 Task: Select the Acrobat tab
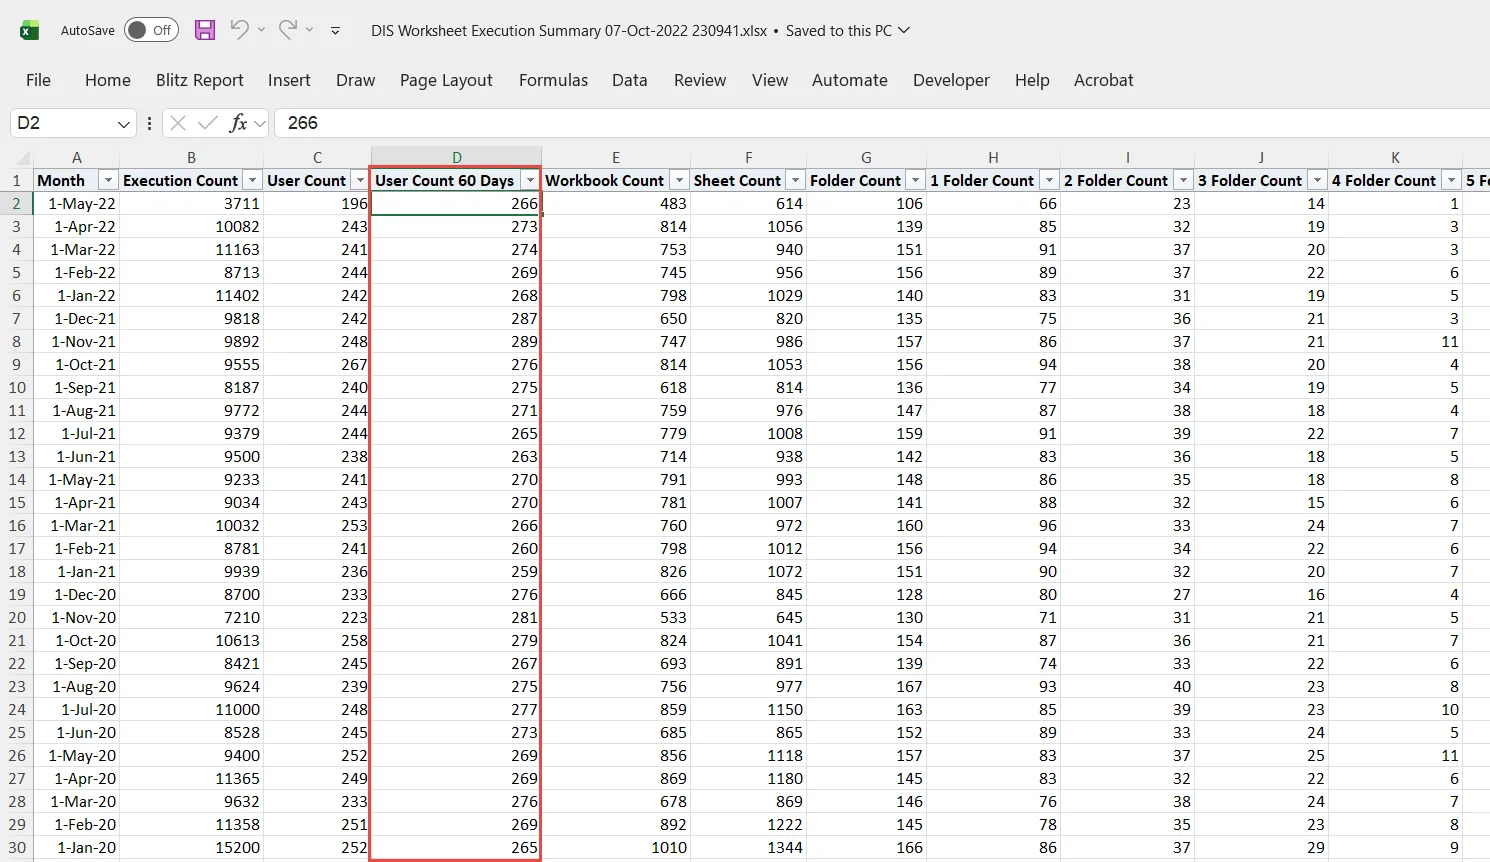(x=1104, y=80)
